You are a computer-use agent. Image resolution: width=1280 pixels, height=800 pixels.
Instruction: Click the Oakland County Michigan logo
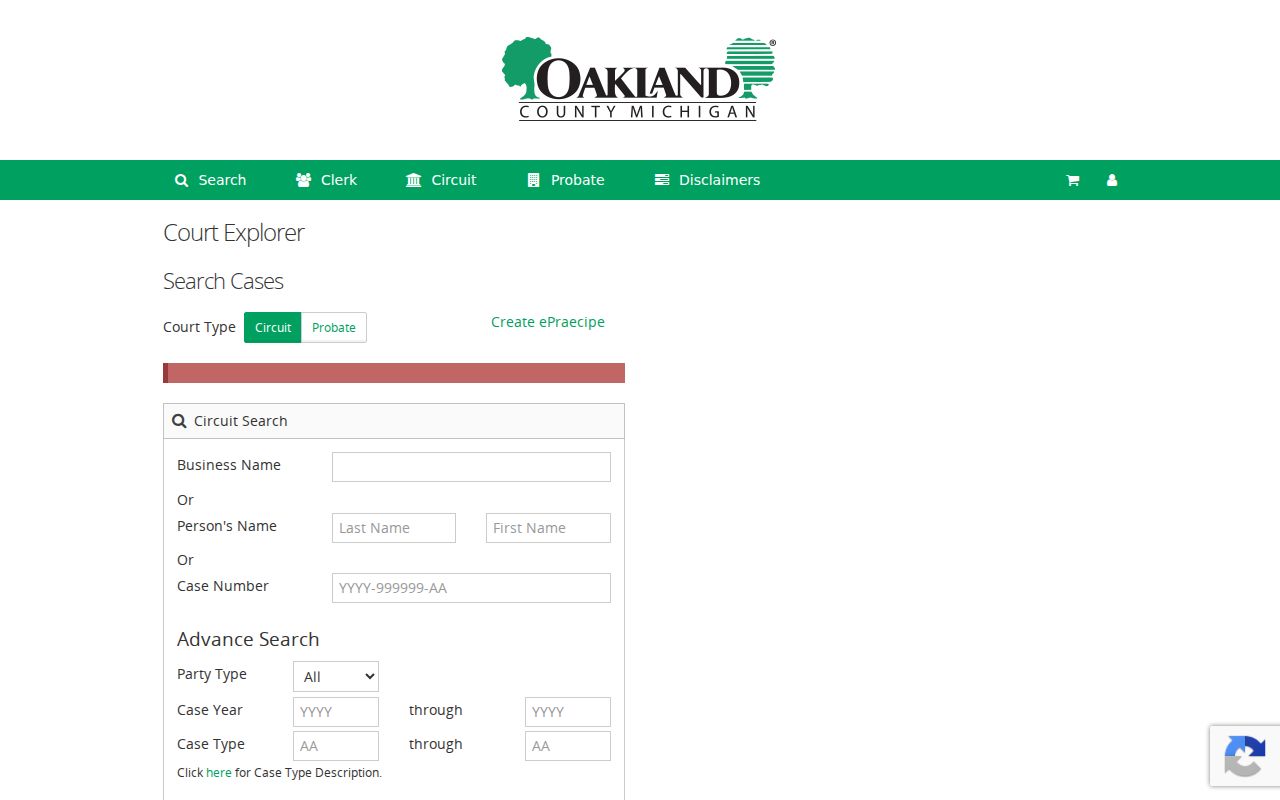pyautogui.click(x=639, y=79)
